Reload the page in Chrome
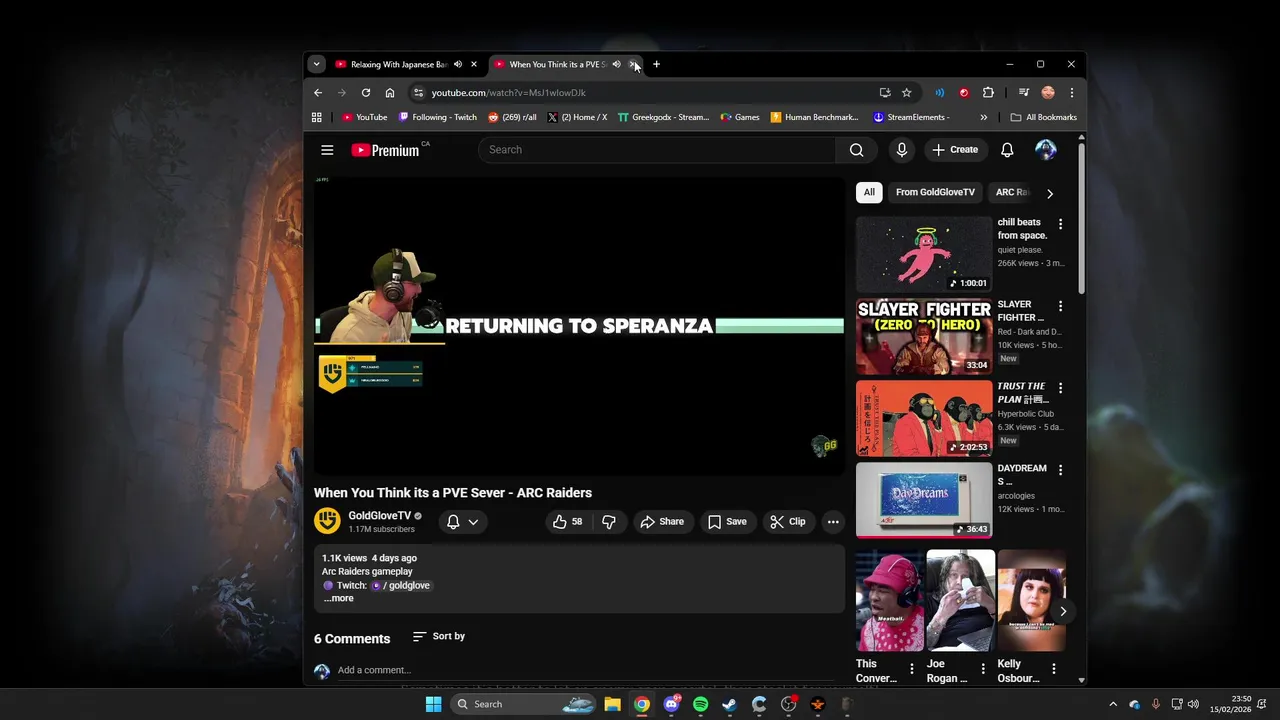Screen dimensions: 1280x720 coord(366,93)
